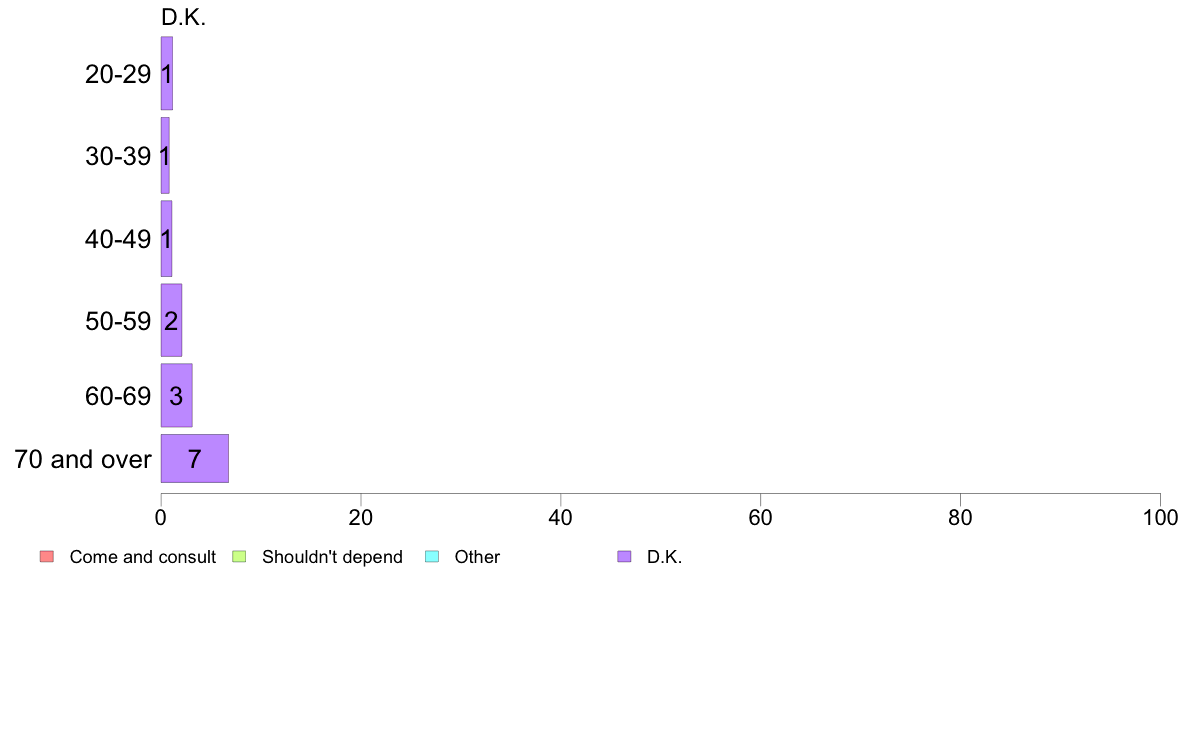Click the 100 tick on x-axis
This screenshot has width=1188, height=736.
click(1160, 518)
